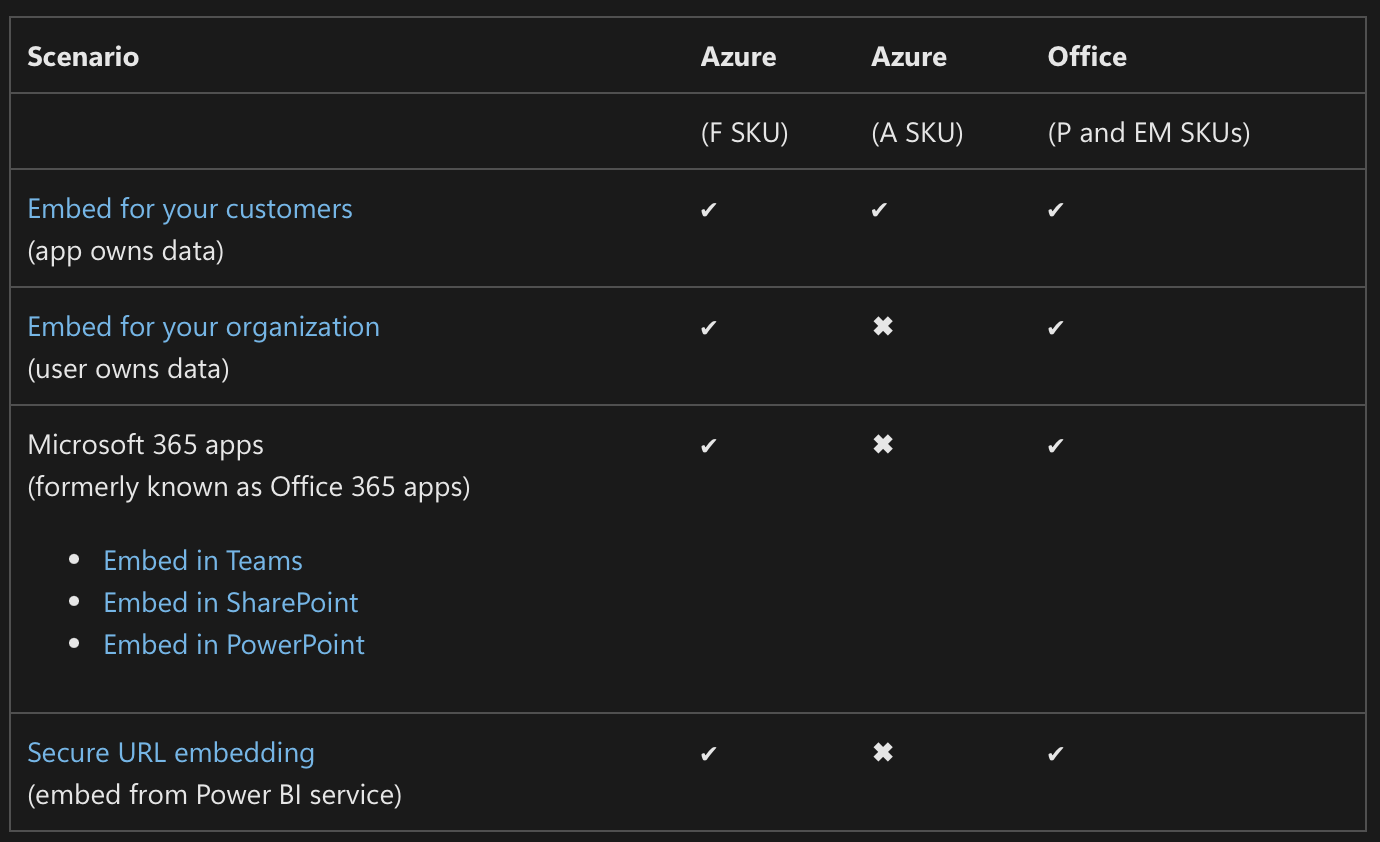
Task: Click the 'Office' column header
Action: pyautogui.click(x=1087, y=56)
